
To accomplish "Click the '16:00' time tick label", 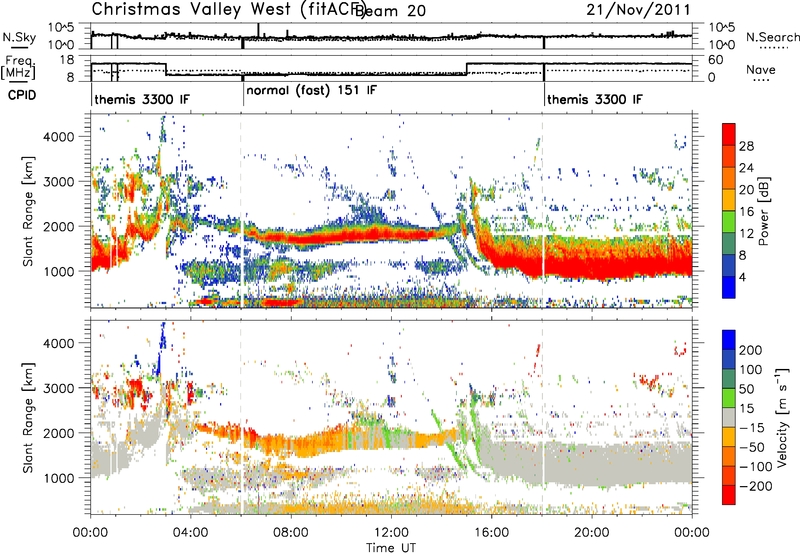I will coord(491,532).
